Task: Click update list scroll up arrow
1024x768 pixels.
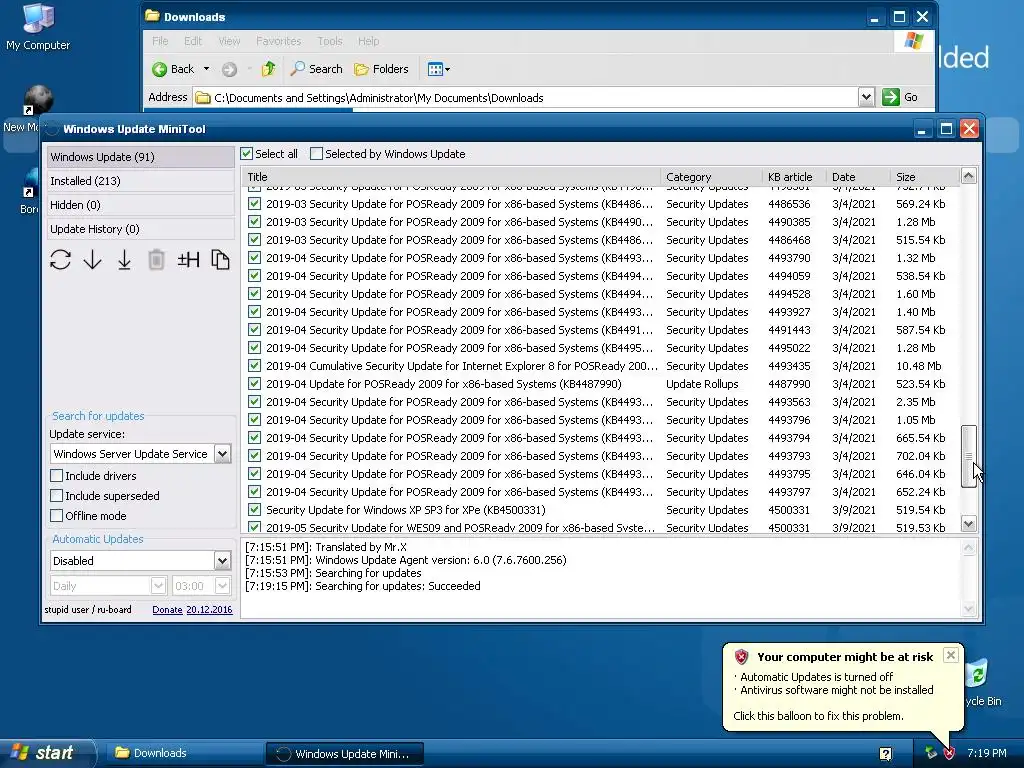Action: point(968,176)
